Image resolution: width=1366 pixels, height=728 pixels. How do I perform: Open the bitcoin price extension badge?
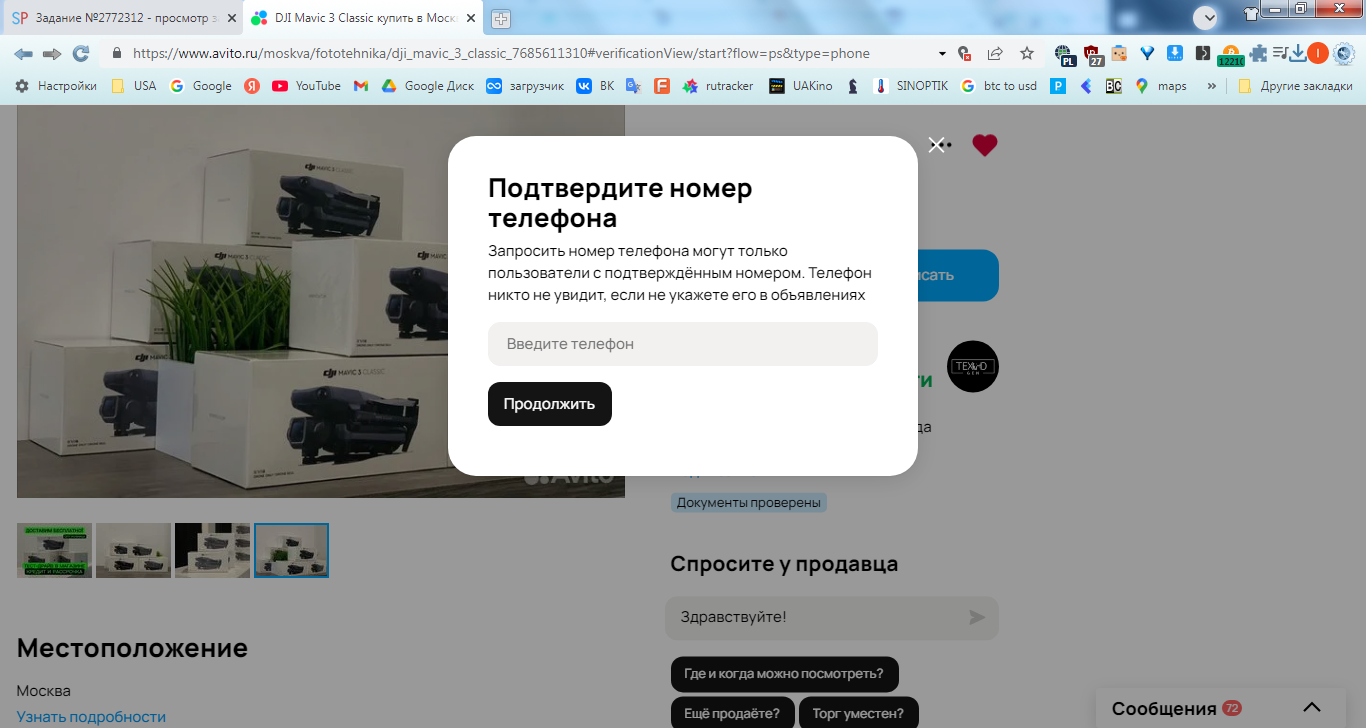click(x=1230, y=56)
